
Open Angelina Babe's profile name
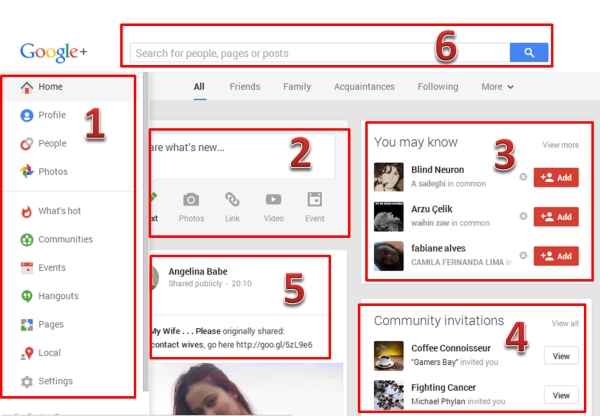coord(198,272)
